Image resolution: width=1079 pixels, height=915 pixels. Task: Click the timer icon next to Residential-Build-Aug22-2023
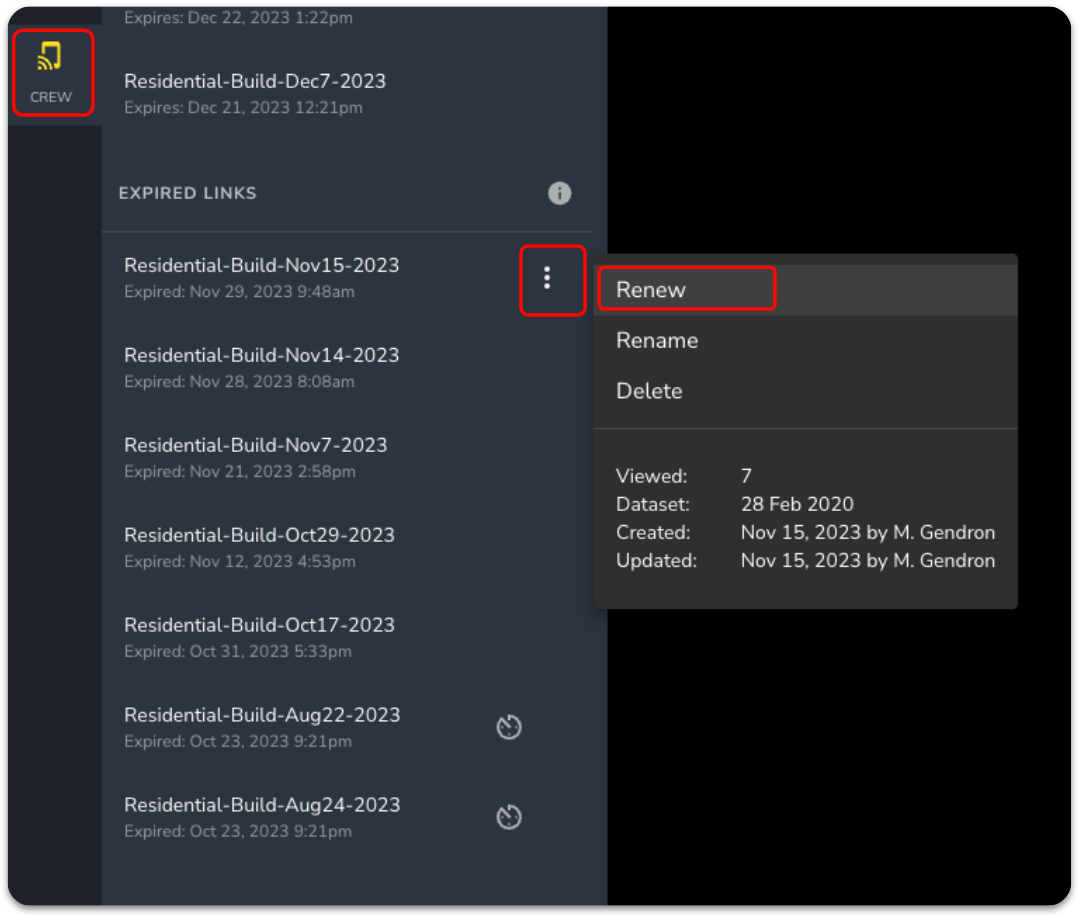[509, 727]
